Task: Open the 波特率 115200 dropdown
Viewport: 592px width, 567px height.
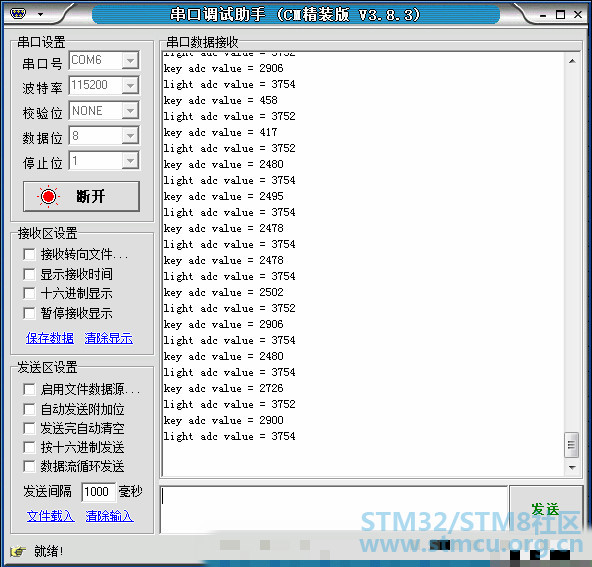Action: pyautogui.click(x=130, y=86)
